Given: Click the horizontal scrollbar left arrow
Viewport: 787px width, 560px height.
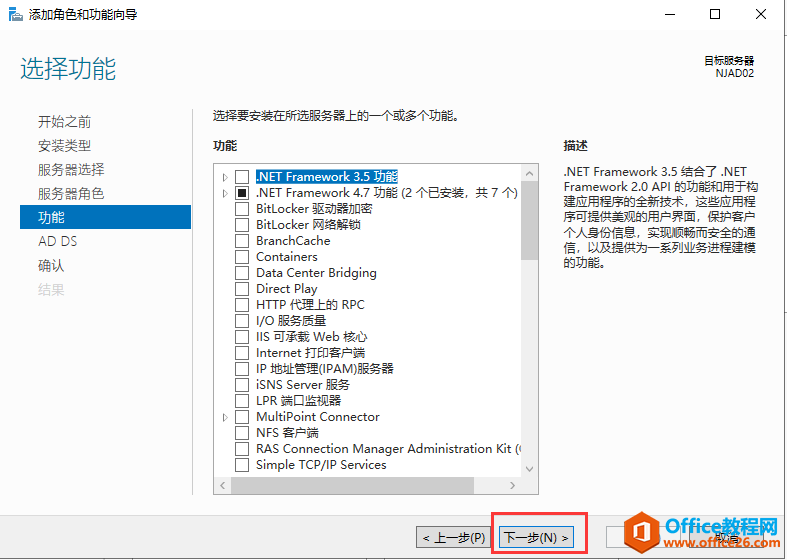Looking at the screenshot, I should click(x=222, y=485).
